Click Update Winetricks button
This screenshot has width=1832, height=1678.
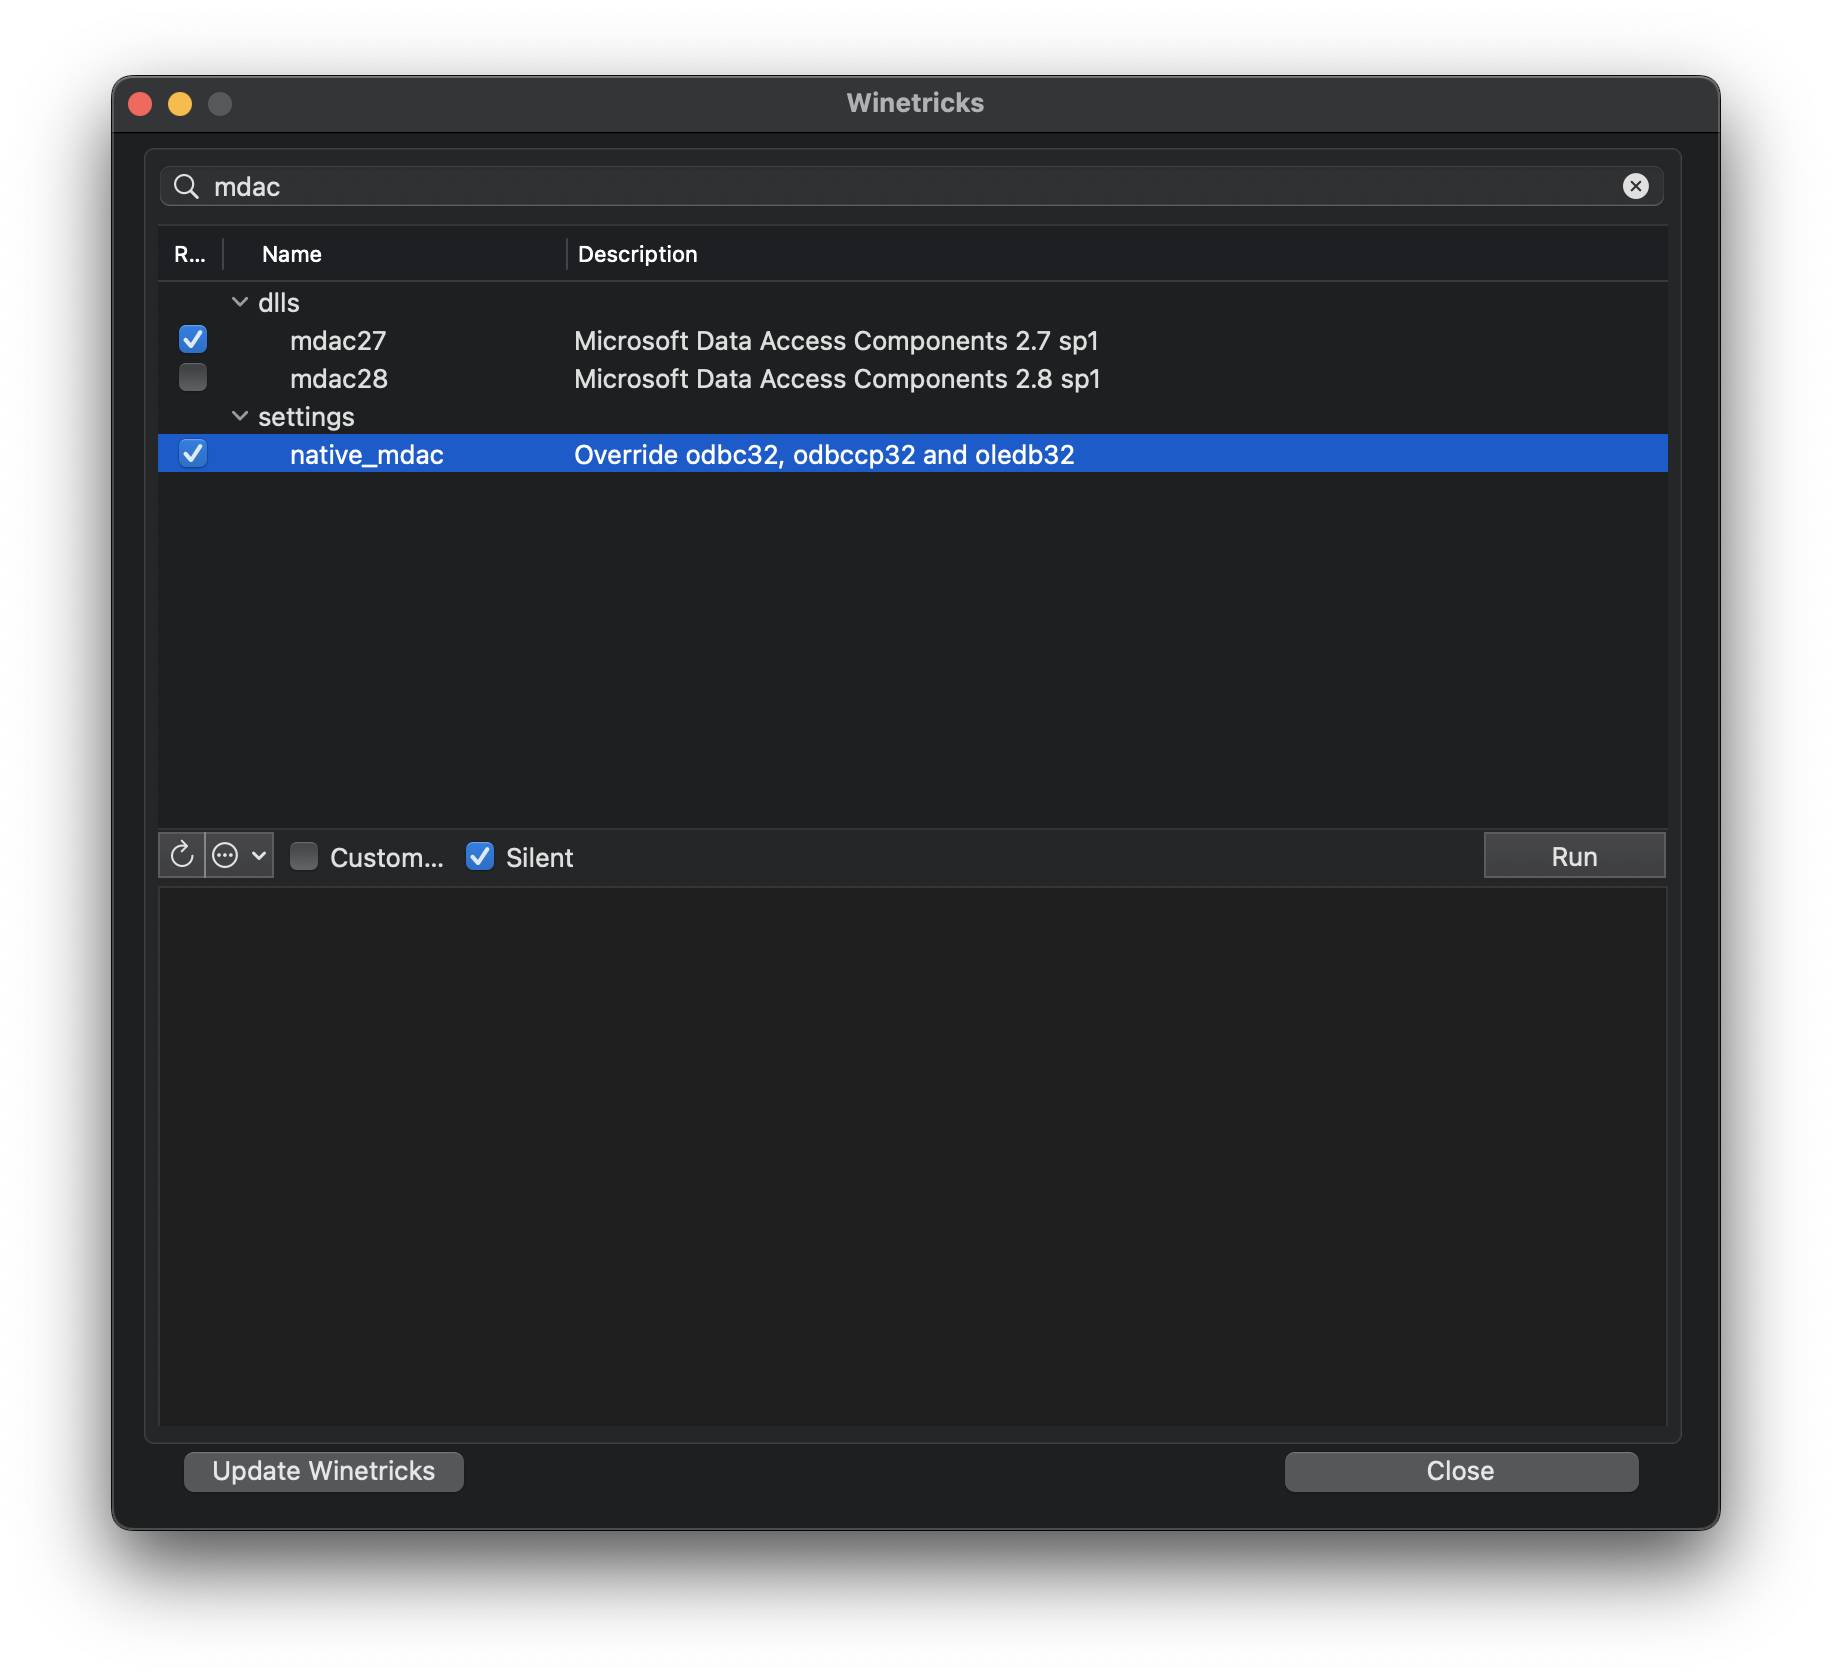pos(323,1471)
